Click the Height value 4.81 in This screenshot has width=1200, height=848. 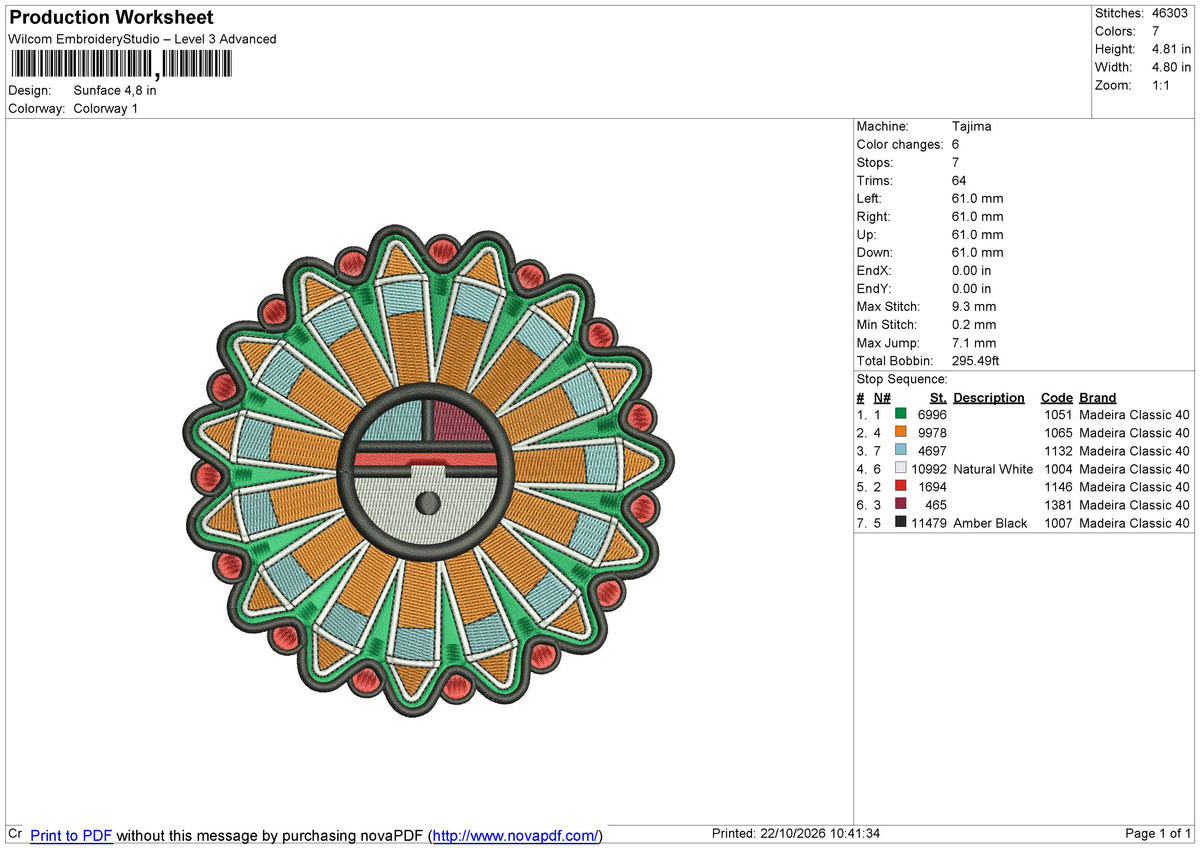tap(1171, 49)
